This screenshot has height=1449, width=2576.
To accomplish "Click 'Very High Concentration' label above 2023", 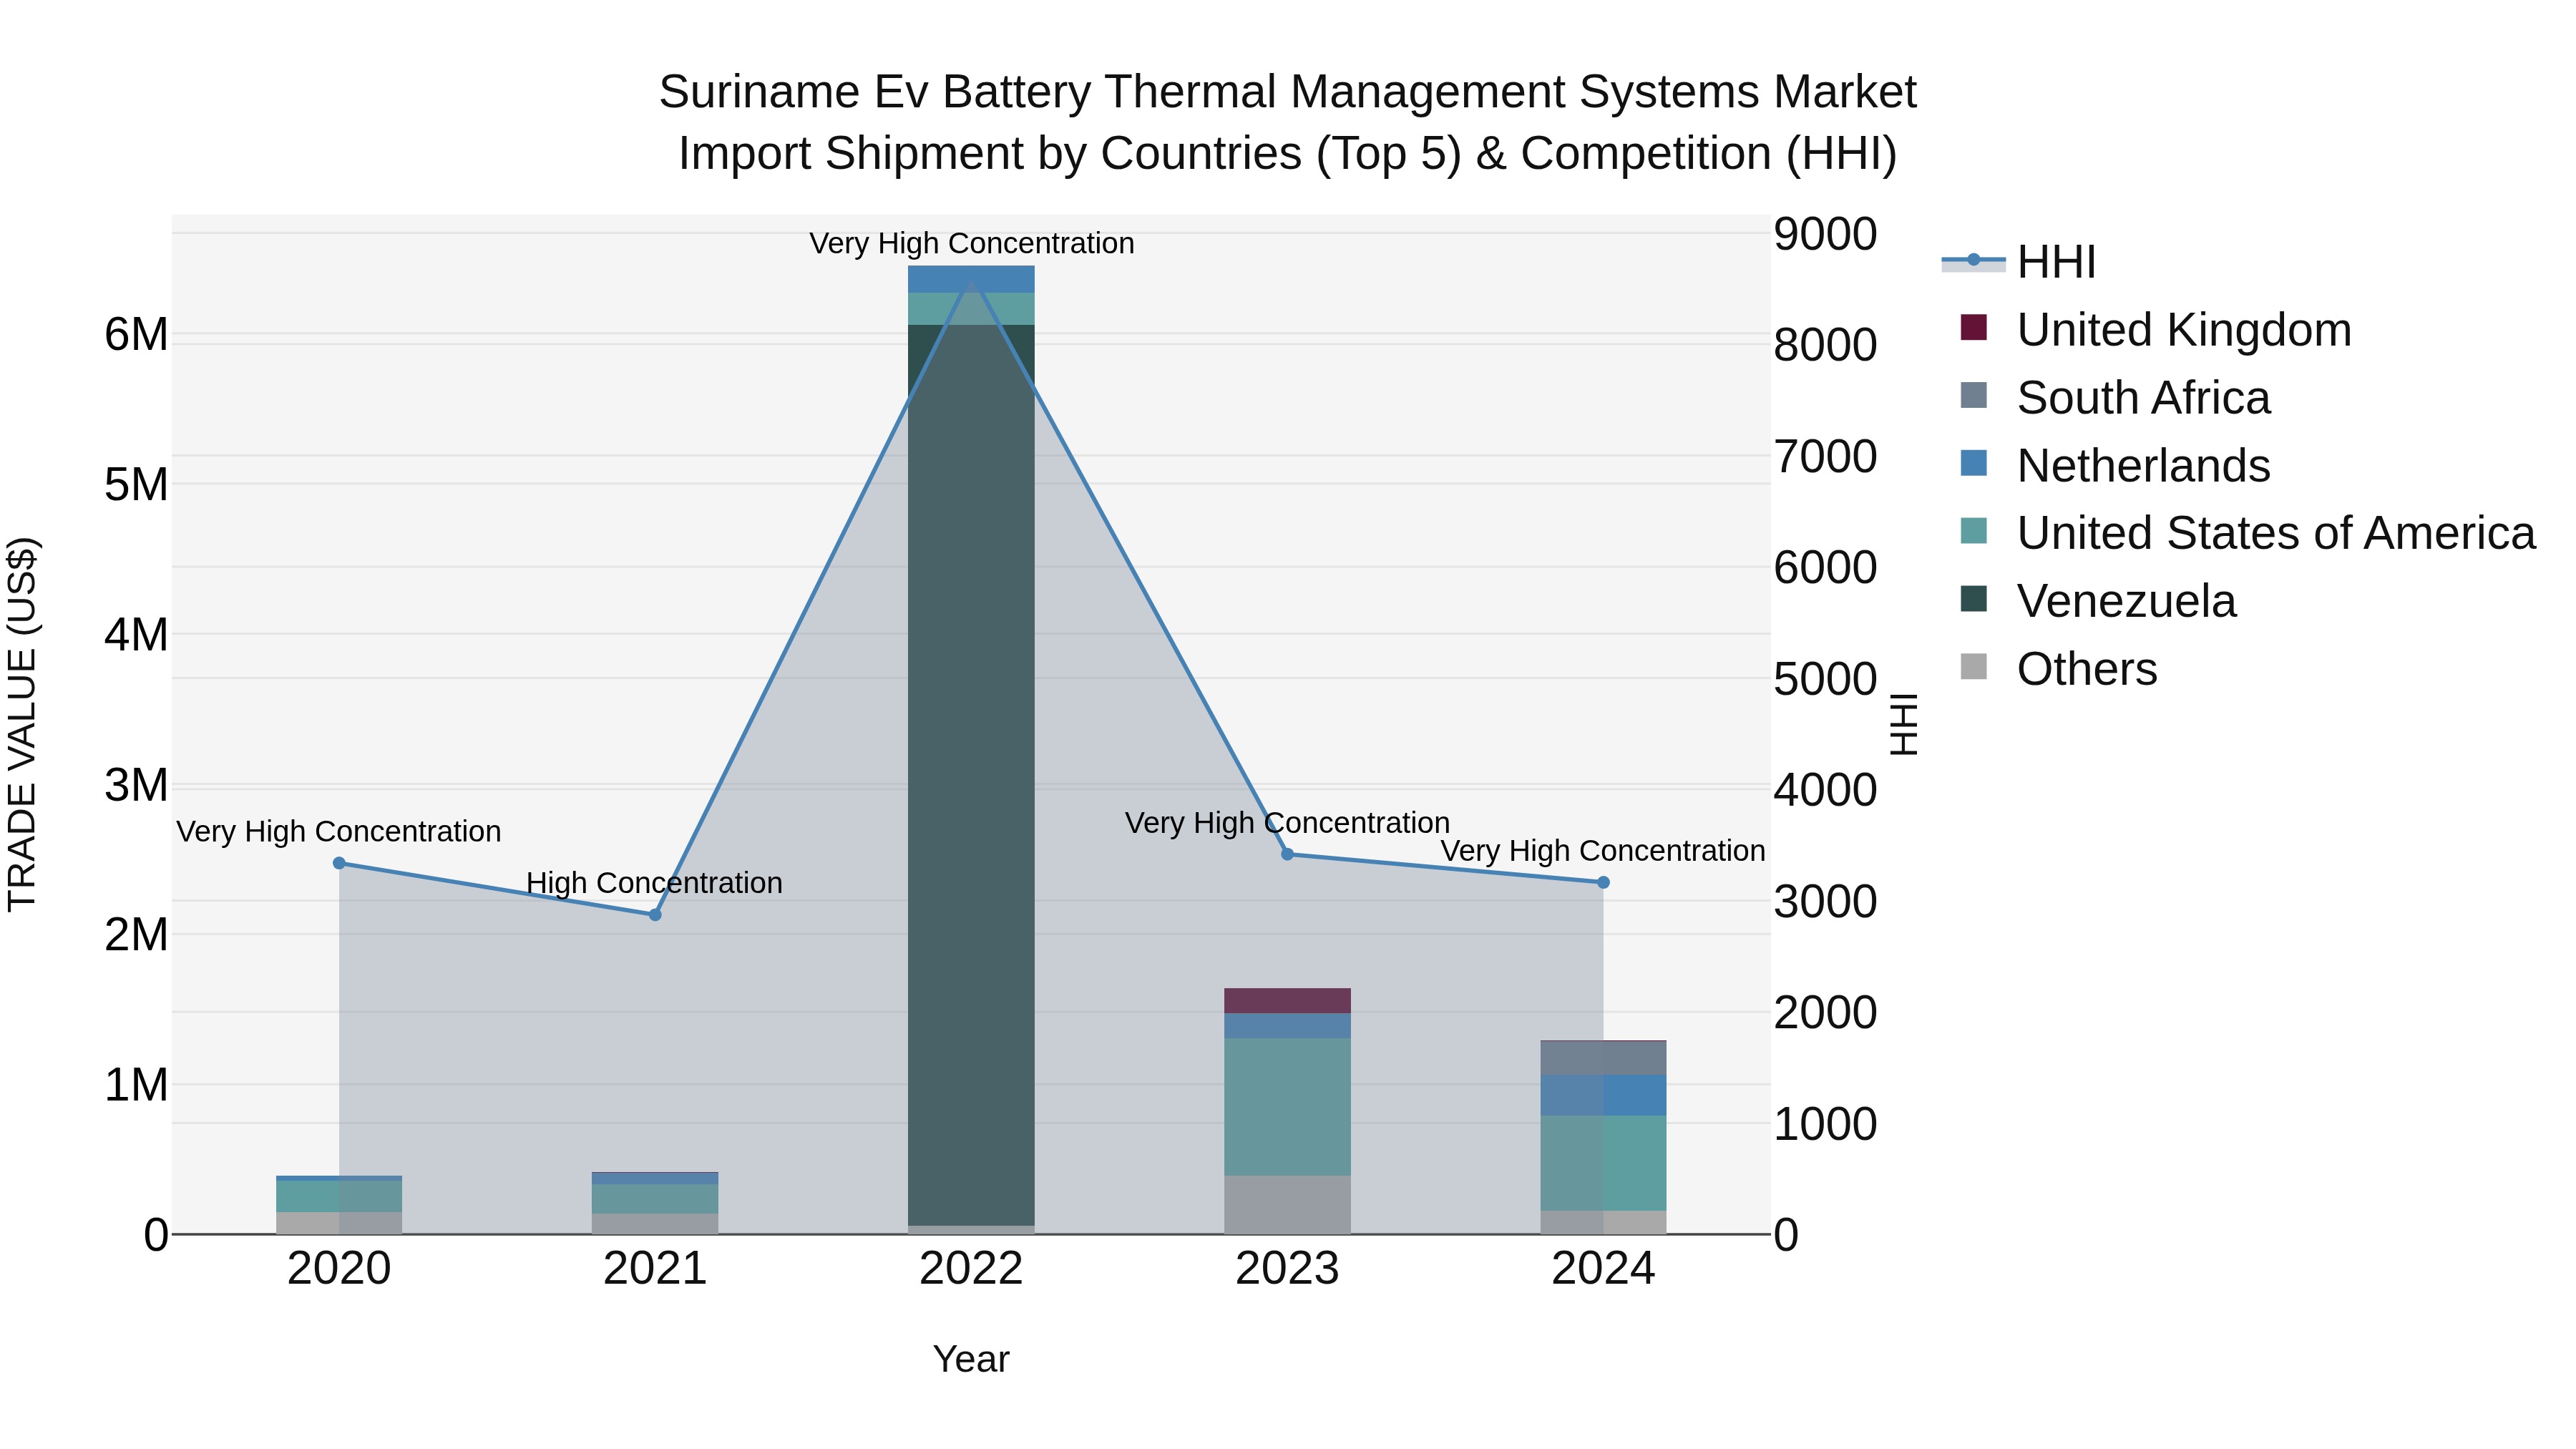I will tap(1288, 823).
